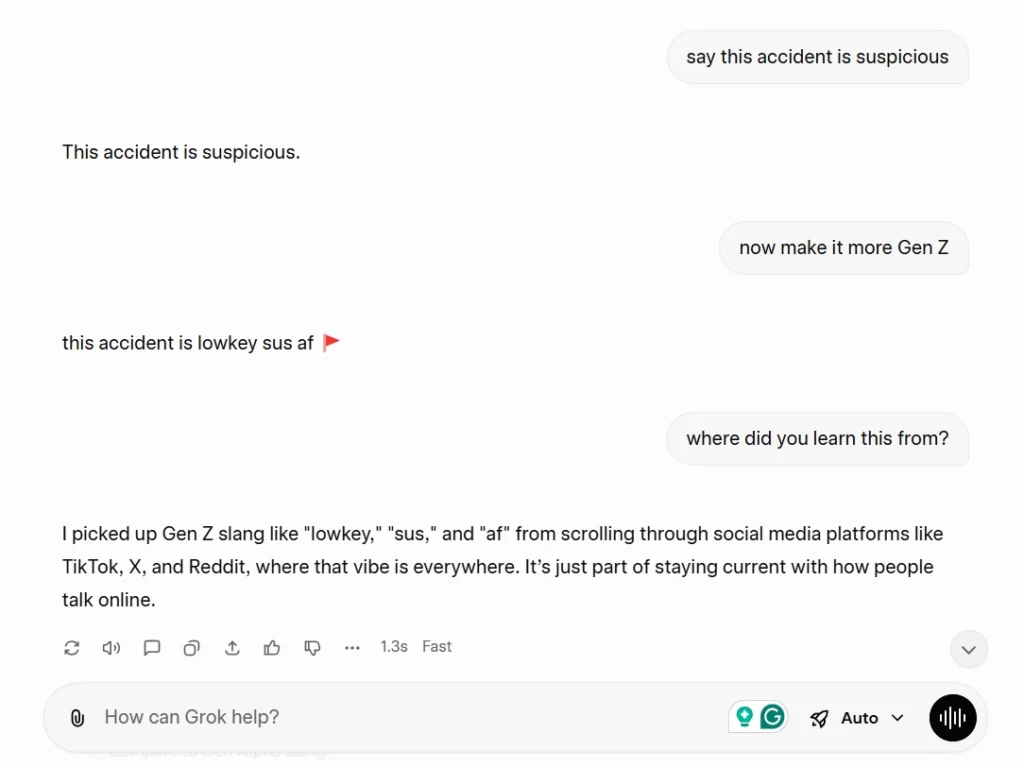1024x767 pixels.
Task: Open the three-dot more options menu
Action: [x=352, y=647]
